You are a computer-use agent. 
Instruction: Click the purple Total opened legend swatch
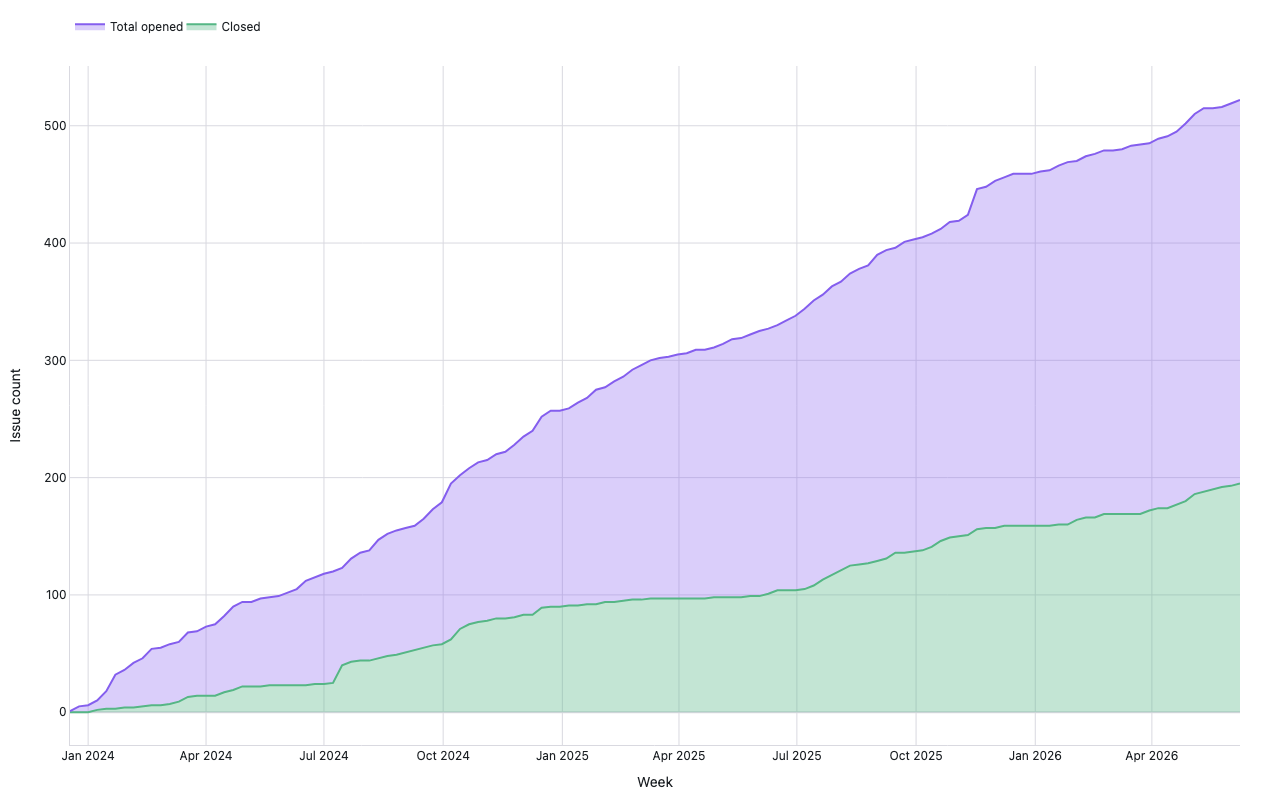coord(90,27)
